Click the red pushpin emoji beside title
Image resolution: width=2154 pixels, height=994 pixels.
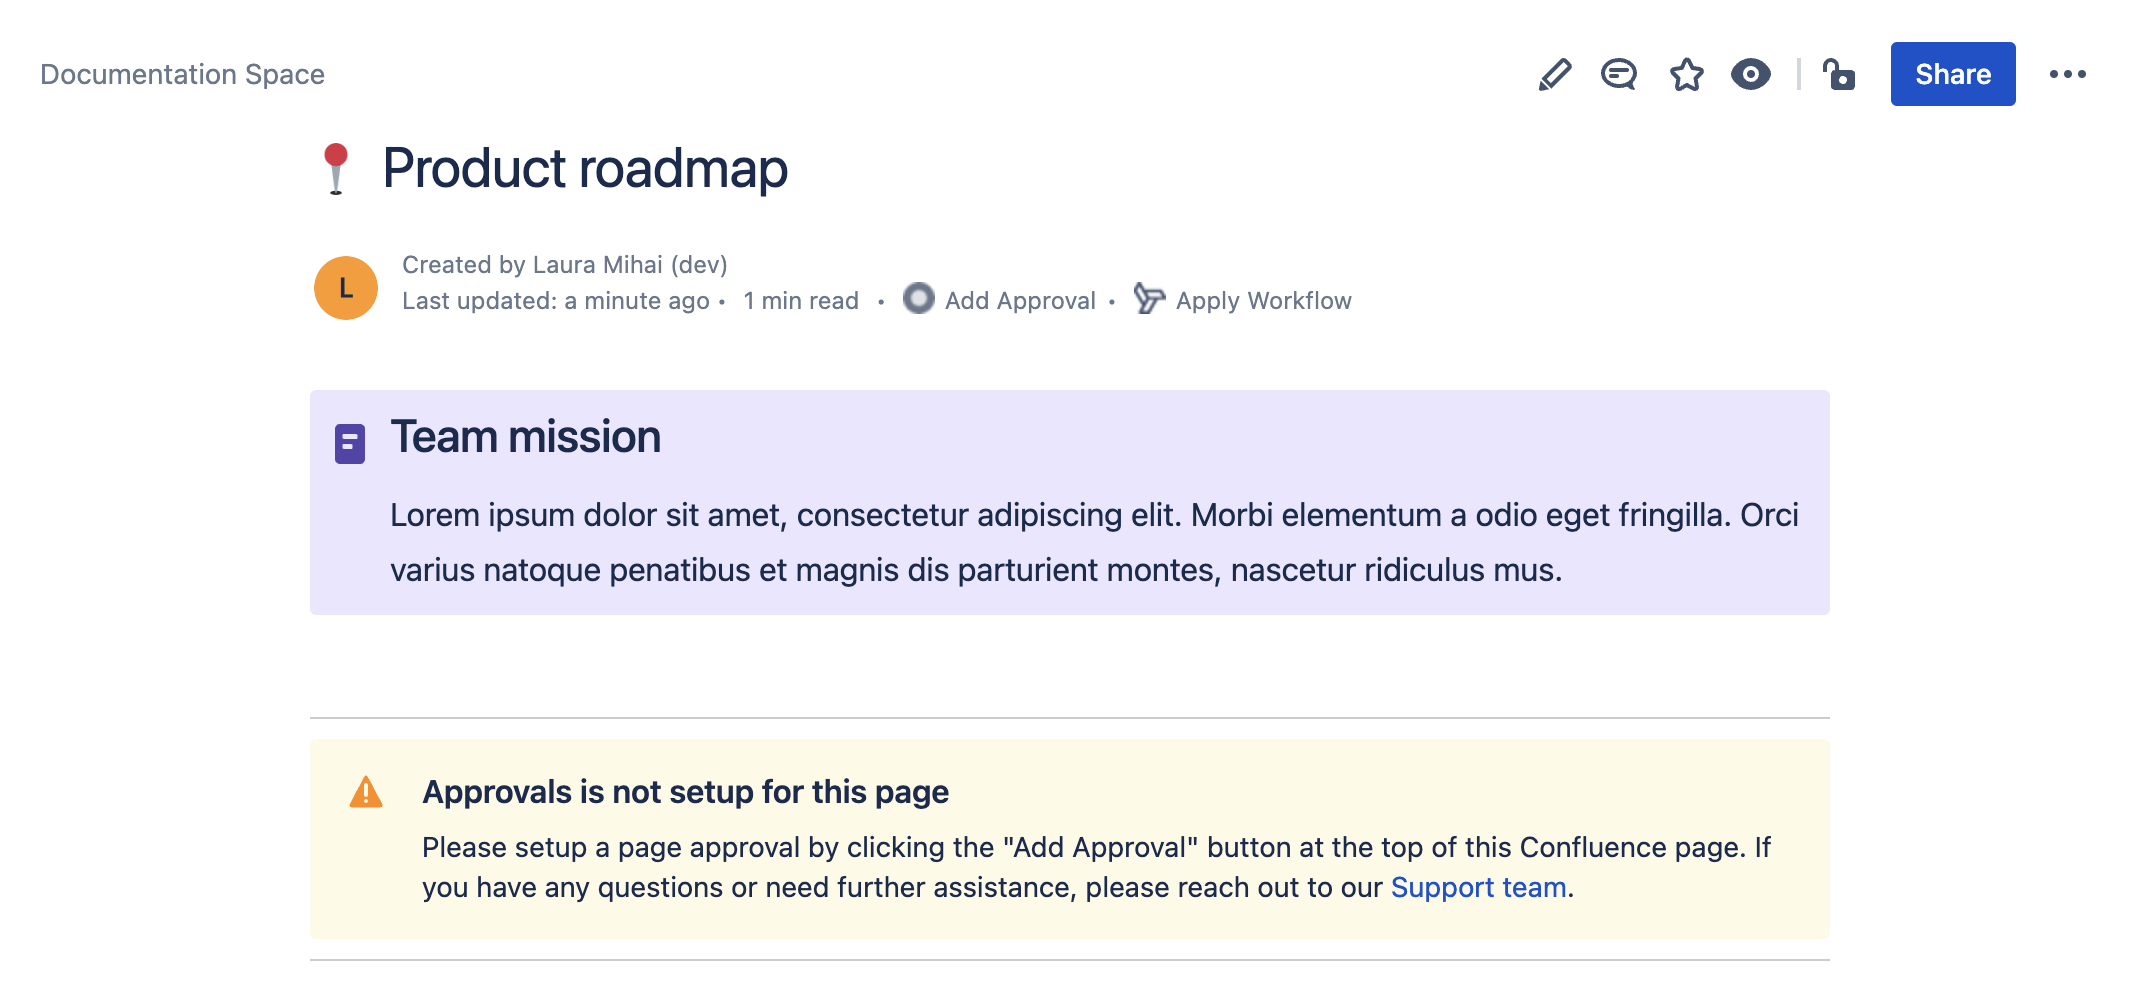[x=336, y=168]
